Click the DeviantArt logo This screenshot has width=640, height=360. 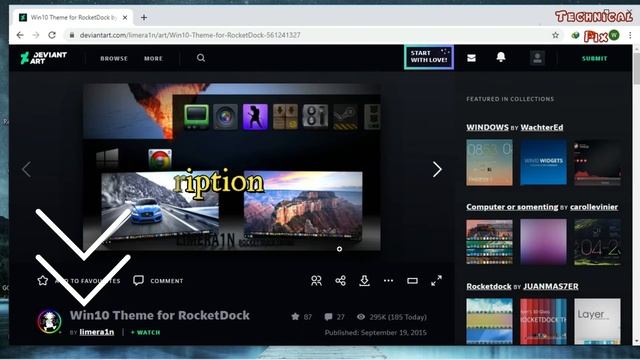(43, 58)
